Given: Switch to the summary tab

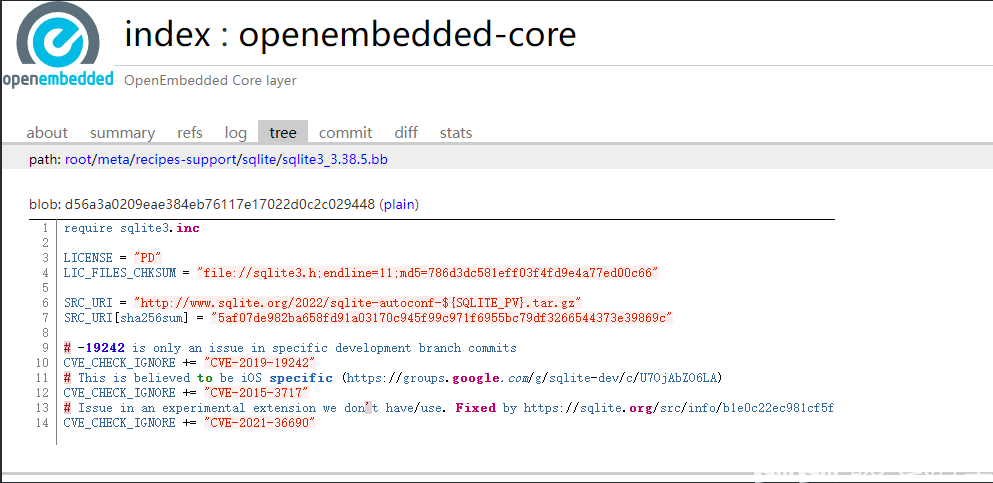Looking at the screenshot, I should pos(122,133).
